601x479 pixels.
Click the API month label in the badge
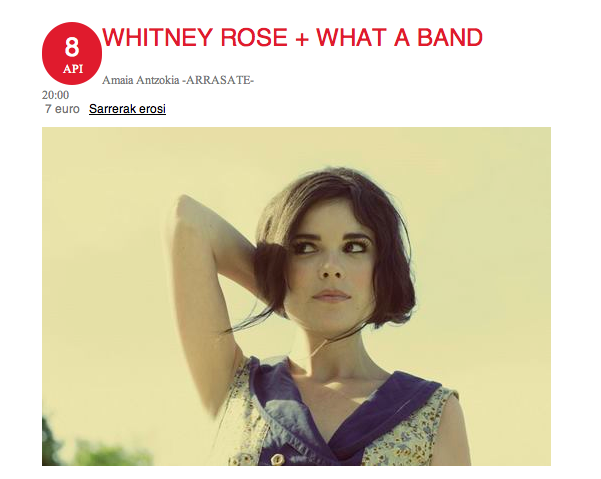(x=73, y=69)
